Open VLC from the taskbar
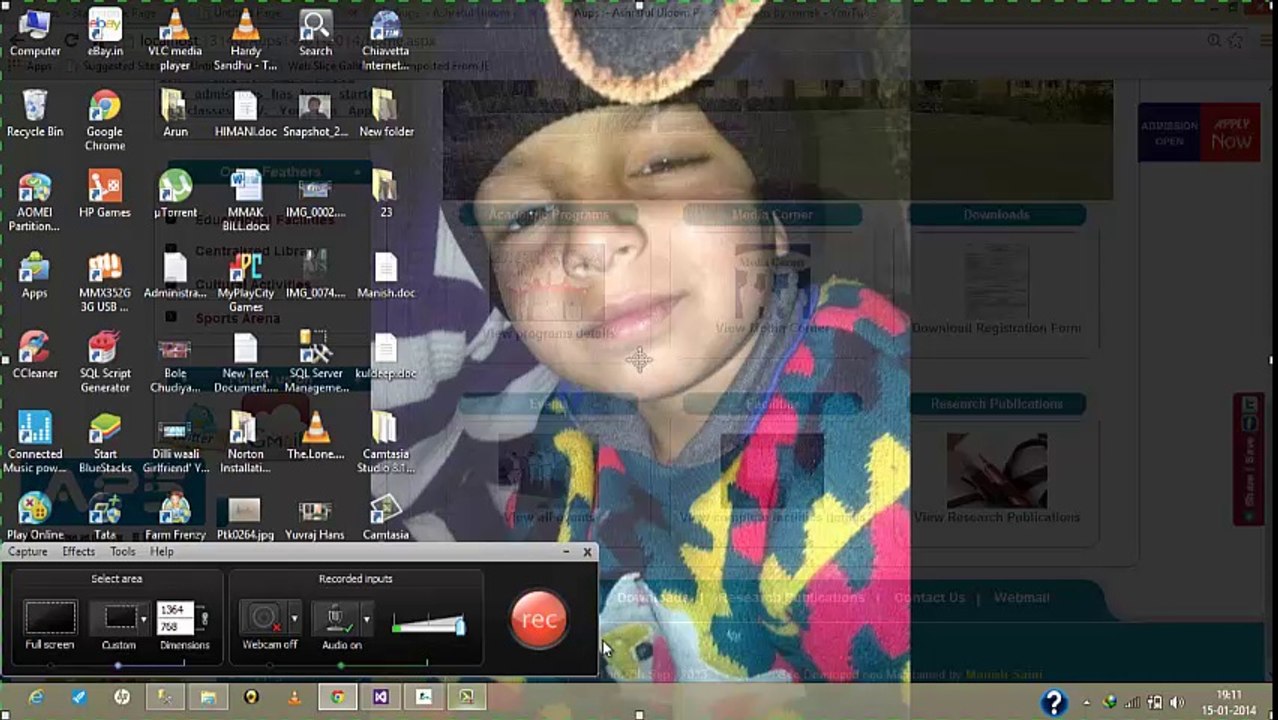The height and width of the screenshot is (720, 1278). click(x=295, y=697)
